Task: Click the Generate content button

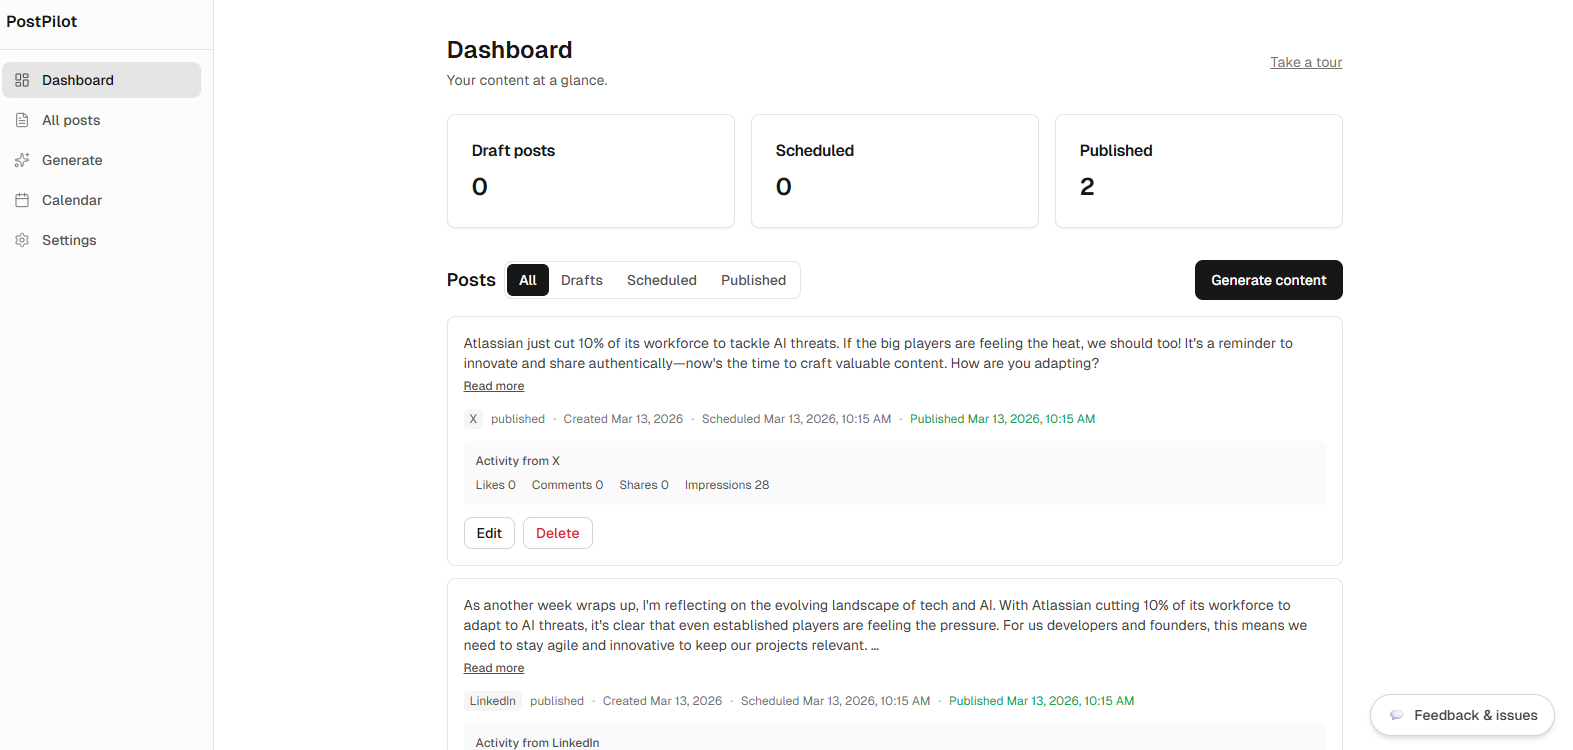Action: point(1269,280)
